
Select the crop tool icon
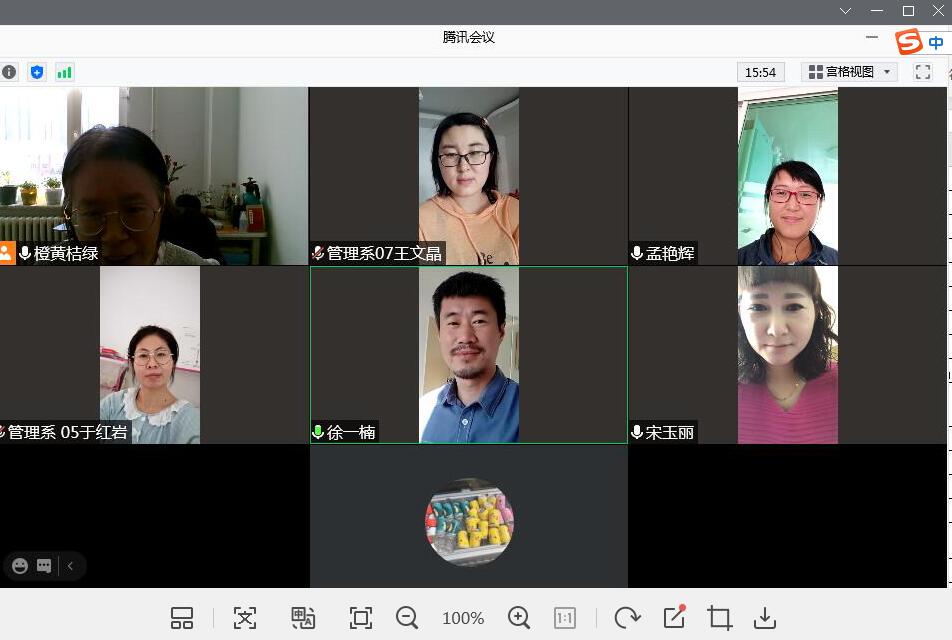pyautogui.click(x=719, y=618)
